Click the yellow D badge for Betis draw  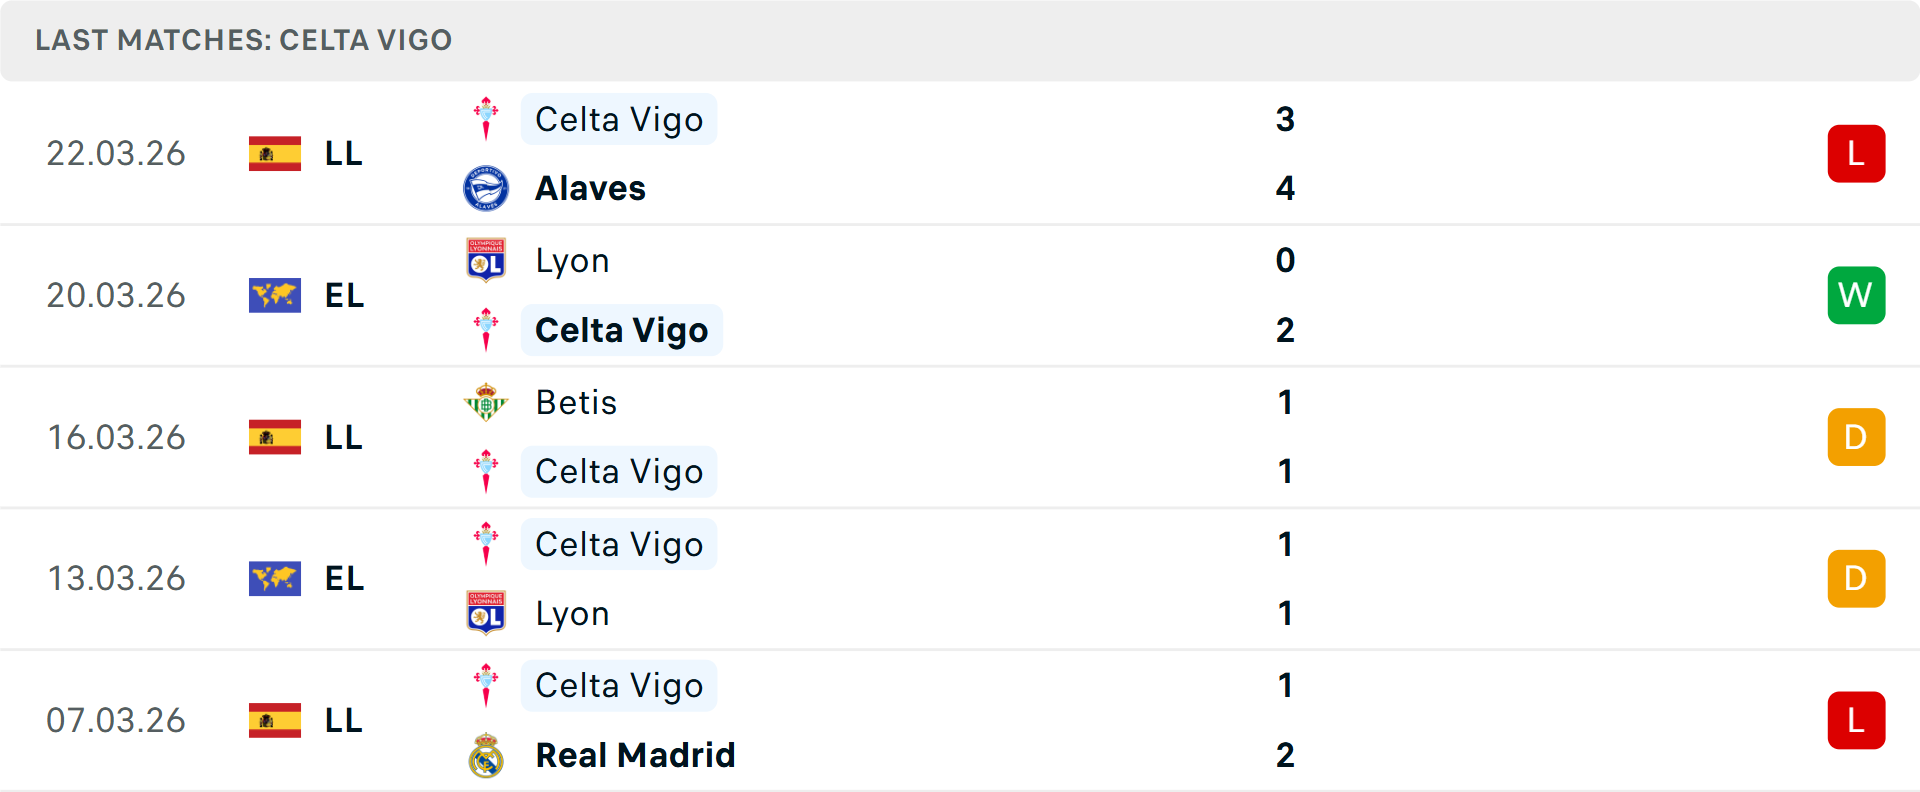pyautogui.click(x=1856, y=436)
